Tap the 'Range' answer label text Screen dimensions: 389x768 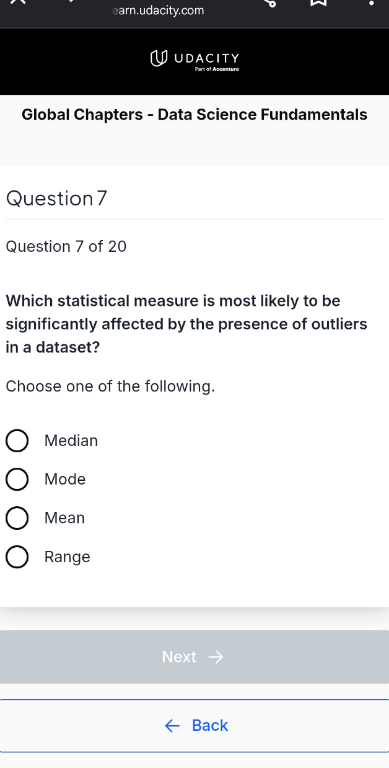tap(67, 557)
